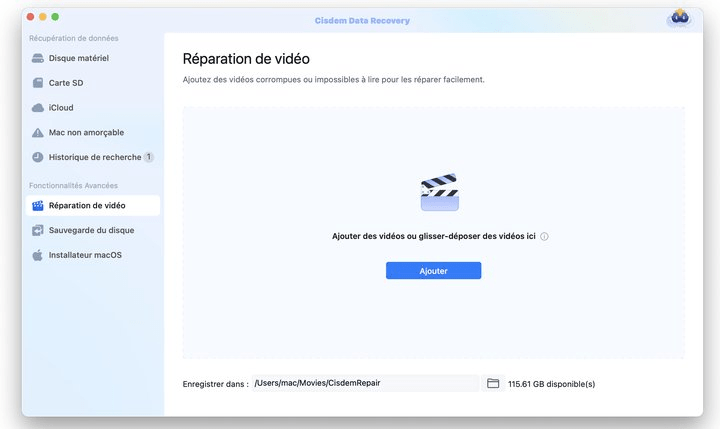Click the account avatar icon at top right

click(680, 18)
